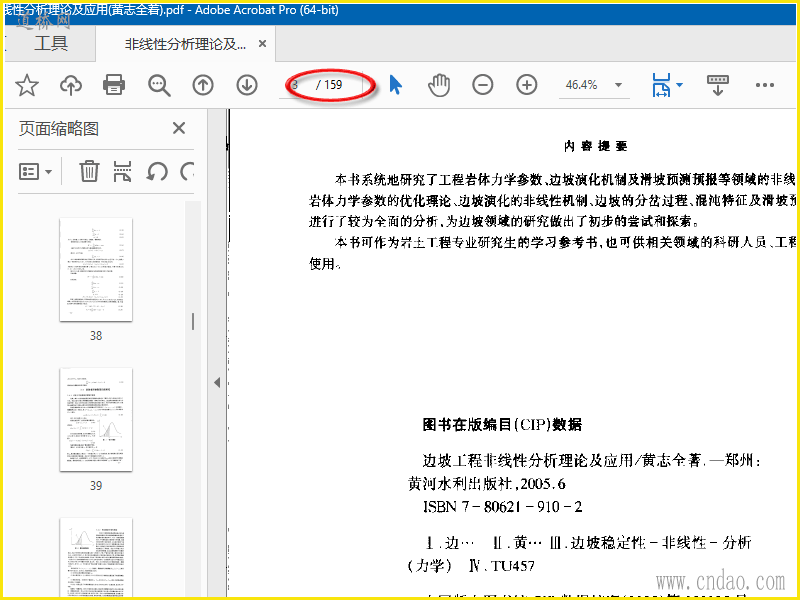Click the fit width page icon
Viewport: 800px width, 600px height.
661,85
